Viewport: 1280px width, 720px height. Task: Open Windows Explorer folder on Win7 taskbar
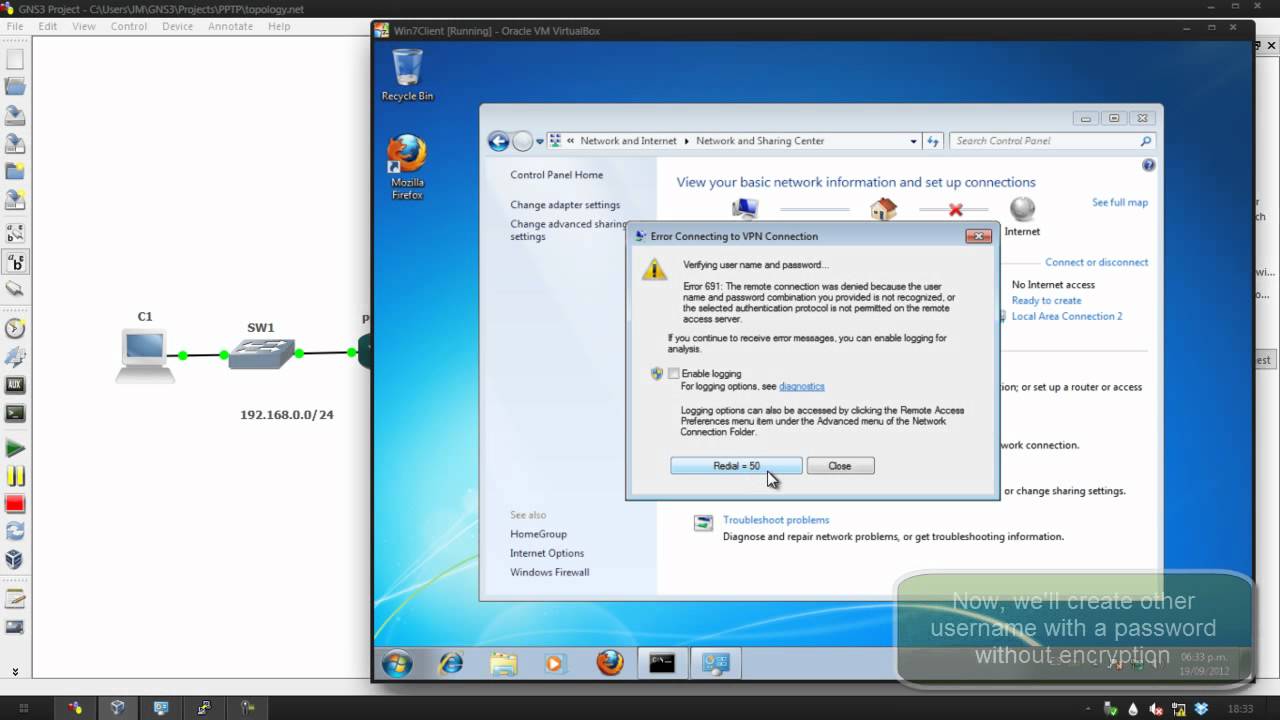pyautogui.click(x=504, y=663)
